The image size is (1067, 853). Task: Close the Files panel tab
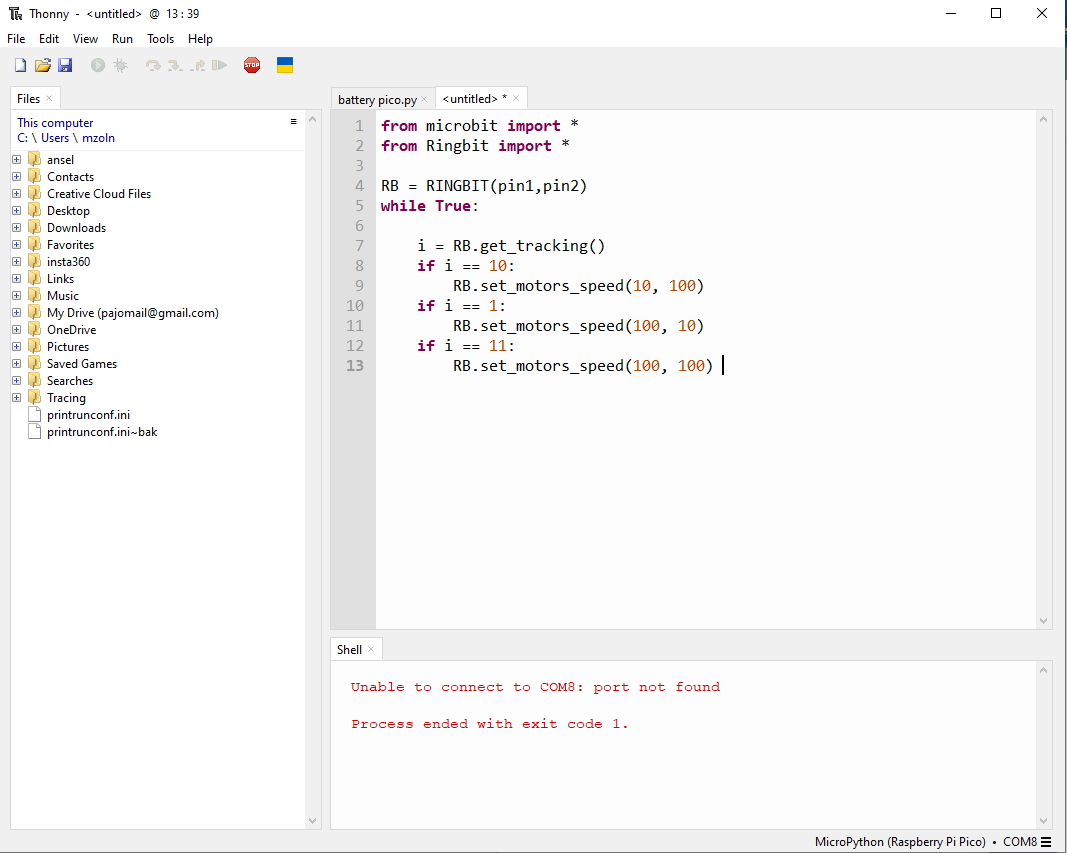tap(49, 99)
